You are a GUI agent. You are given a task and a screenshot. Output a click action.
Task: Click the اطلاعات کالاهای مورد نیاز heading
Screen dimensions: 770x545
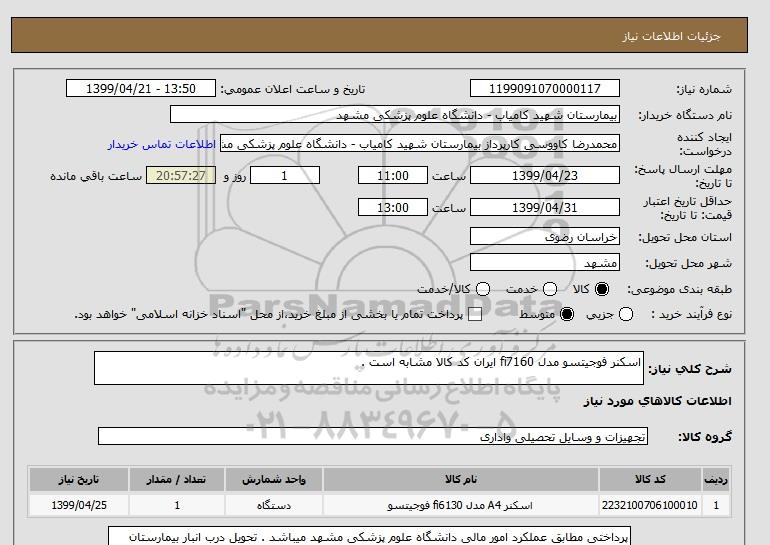658,401
